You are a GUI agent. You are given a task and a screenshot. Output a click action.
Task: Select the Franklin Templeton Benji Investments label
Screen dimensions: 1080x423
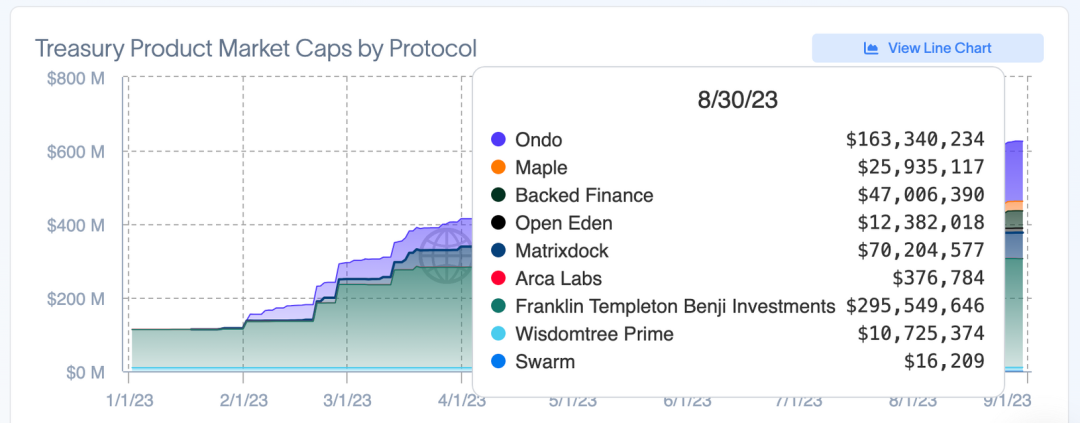pyautogui.click(x=675, y=306)
